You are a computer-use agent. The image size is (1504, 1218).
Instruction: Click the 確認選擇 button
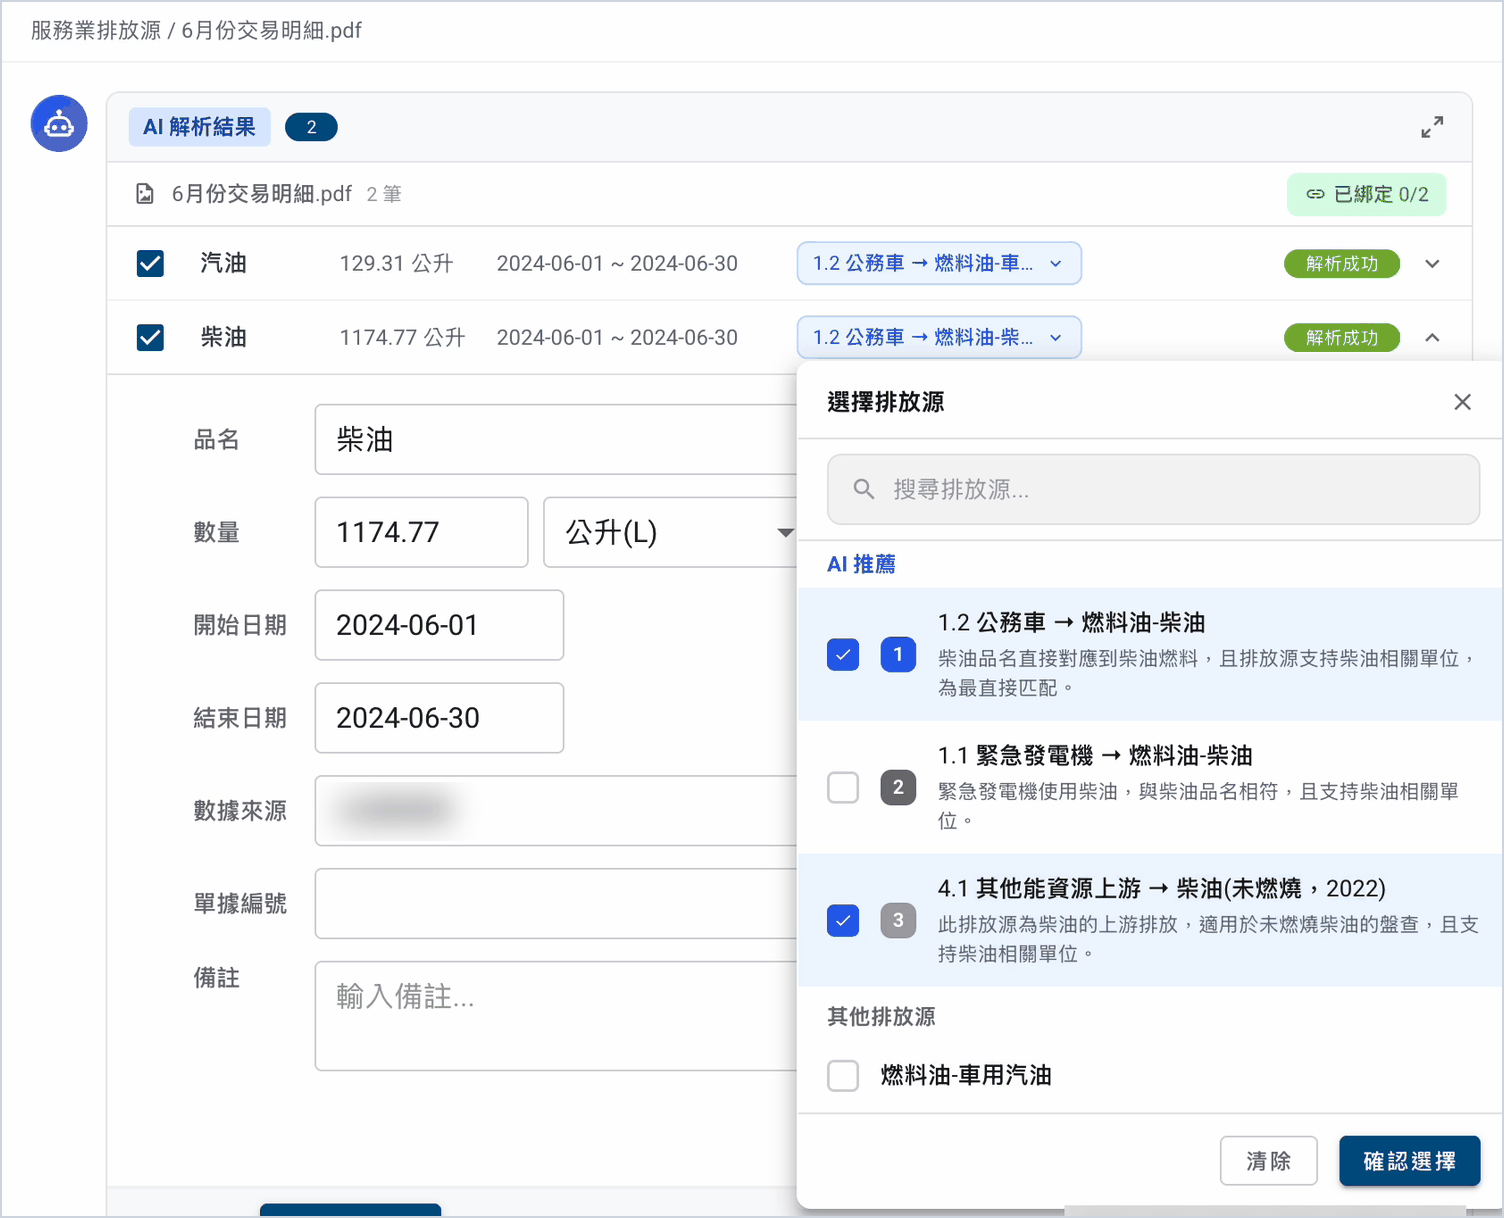coord(1410,1161)
